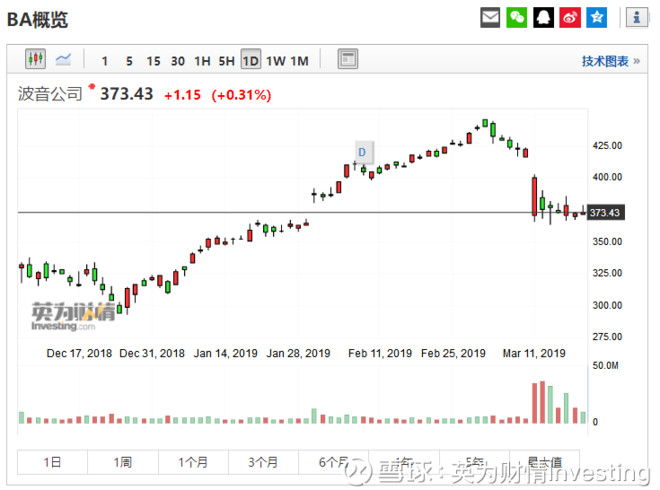This screenshot has height=490, width=660.
Task: Select the 1D interval button
Action: [x=251, y=59]
